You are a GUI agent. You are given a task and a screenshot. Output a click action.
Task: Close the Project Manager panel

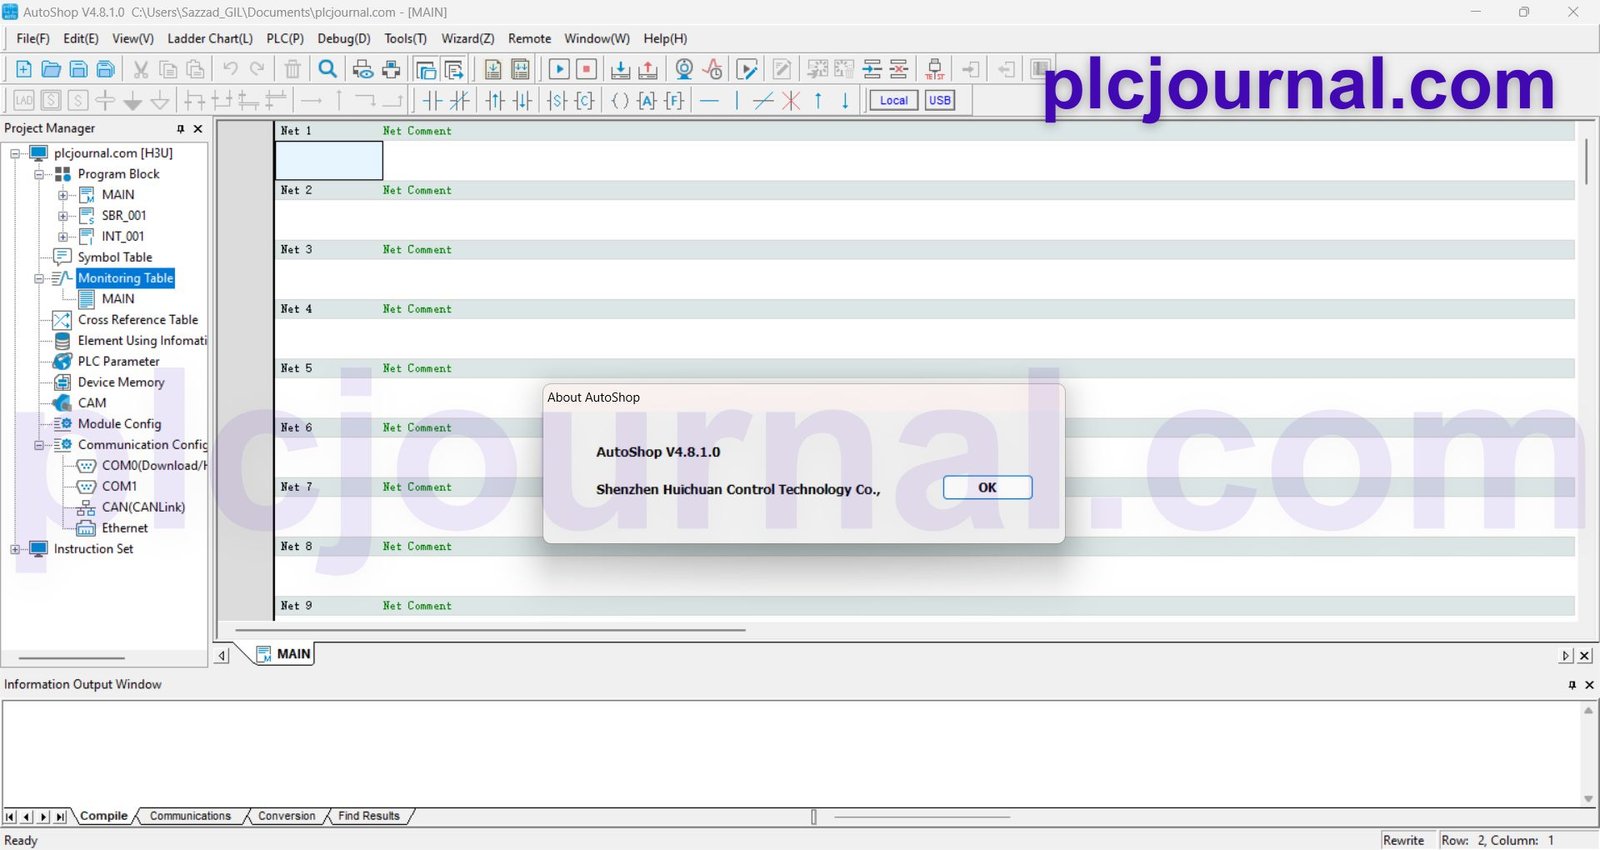click(x=198, y=129)
